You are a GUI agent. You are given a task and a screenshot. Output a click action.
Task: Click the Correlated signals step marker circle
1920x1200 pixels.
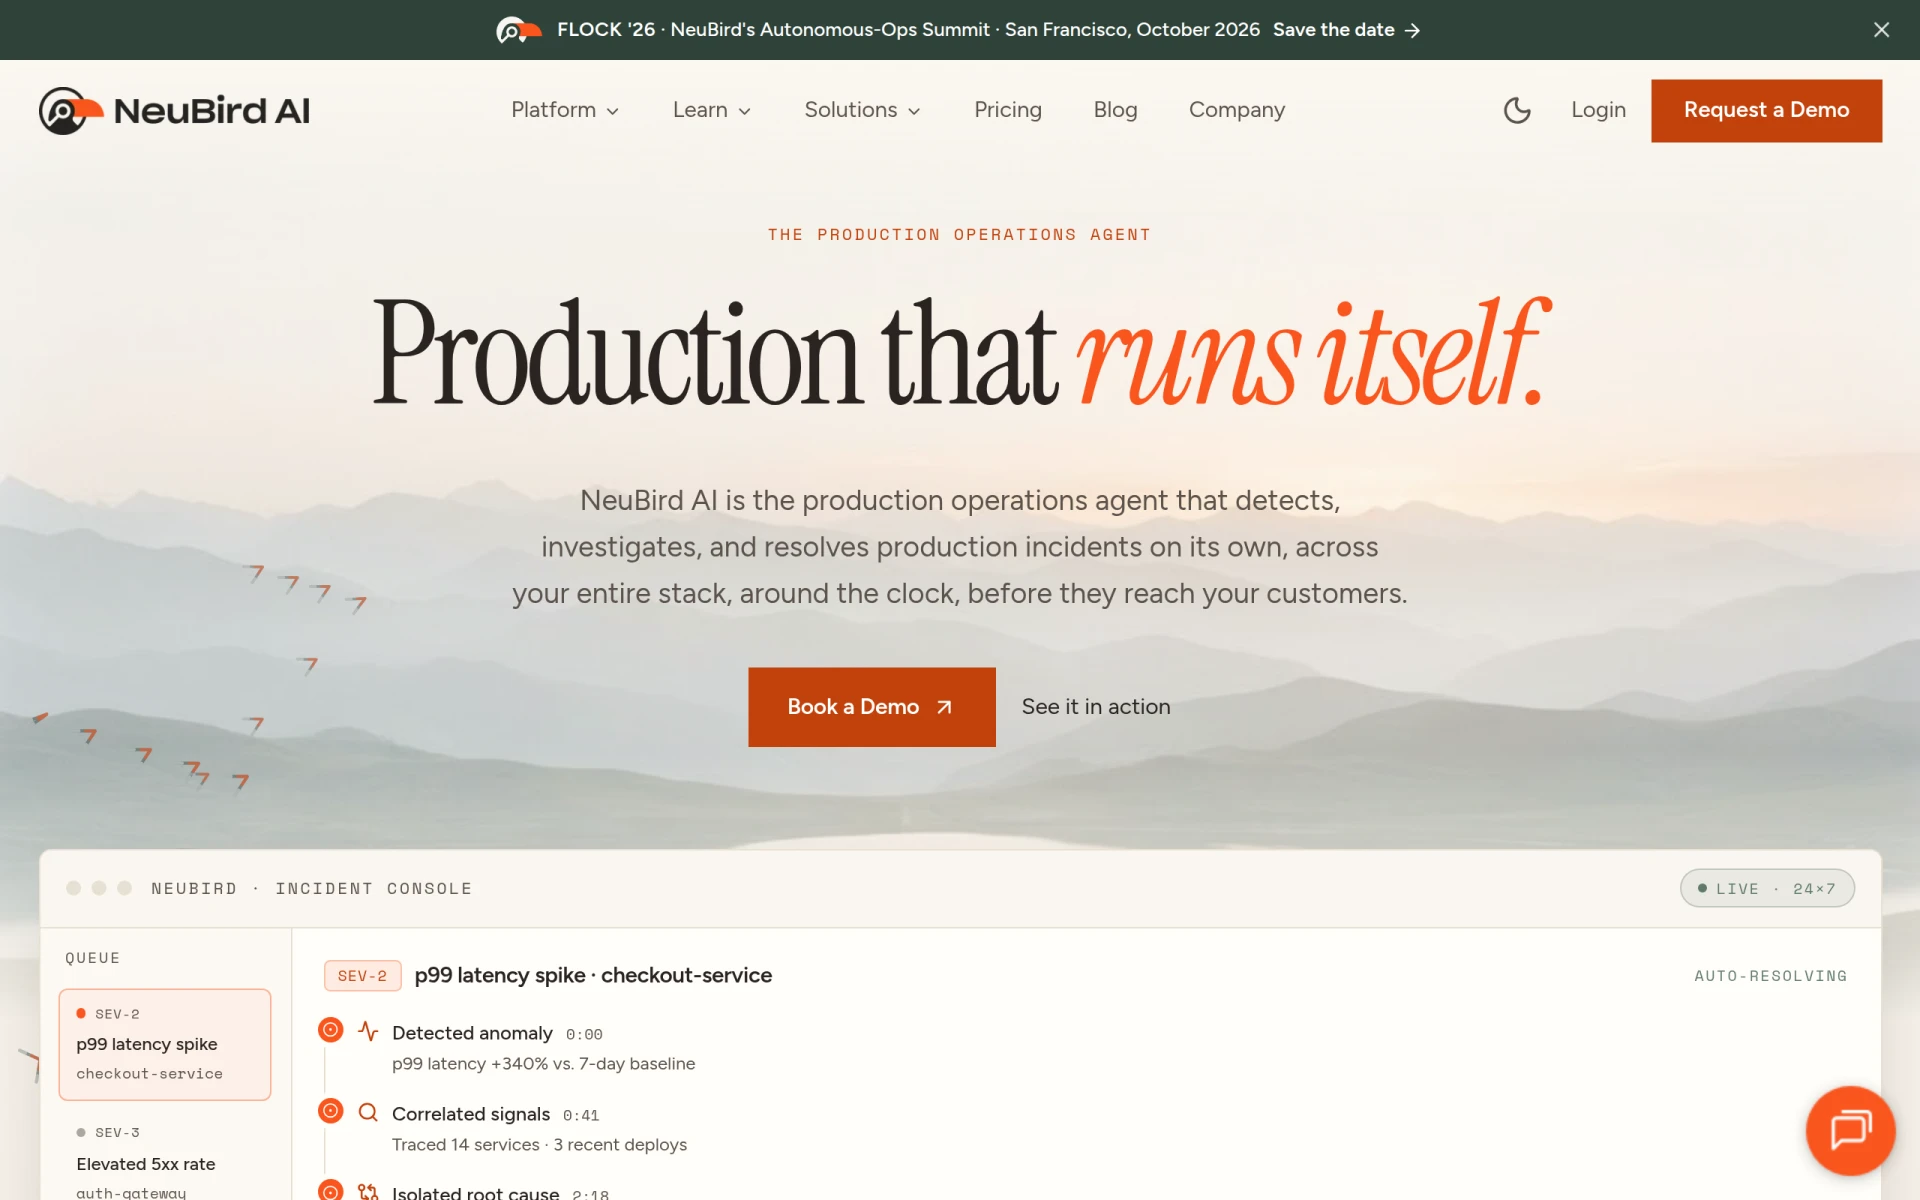tap(330, 1110)
